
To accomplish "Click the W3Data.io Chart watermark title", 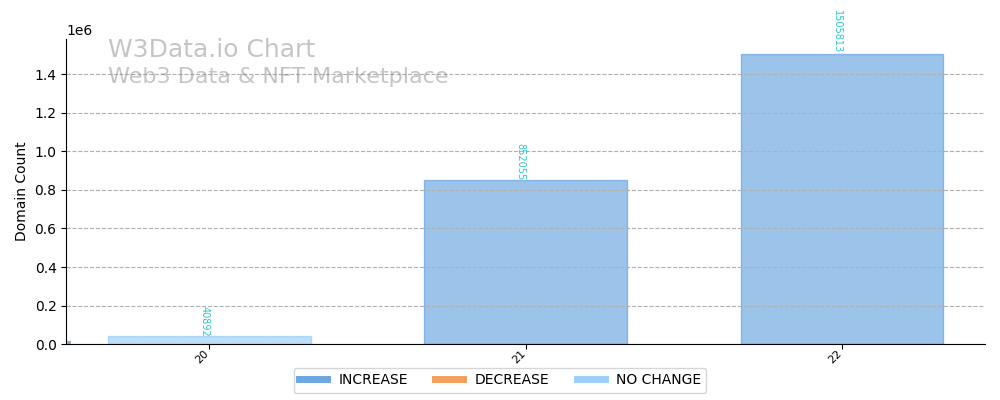I will [211, 50].
